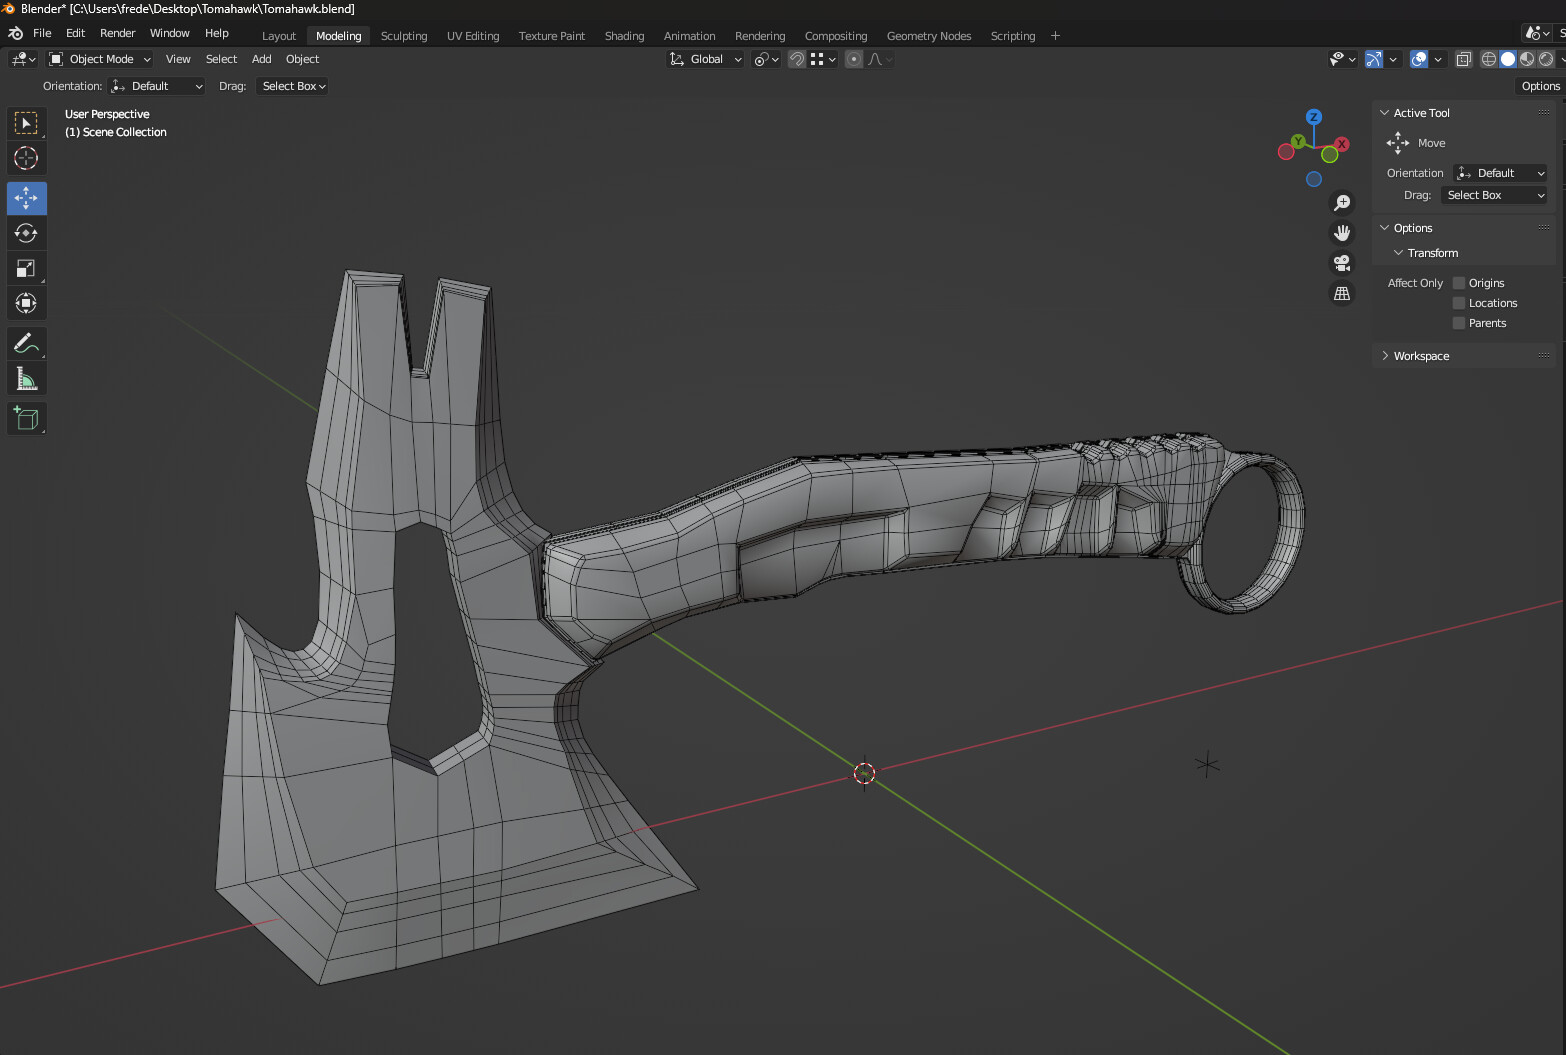This screenshot has width=1566, height=1055.
Task: Open sidebar Orientation Default dropdown
Action: point(1500,173)
